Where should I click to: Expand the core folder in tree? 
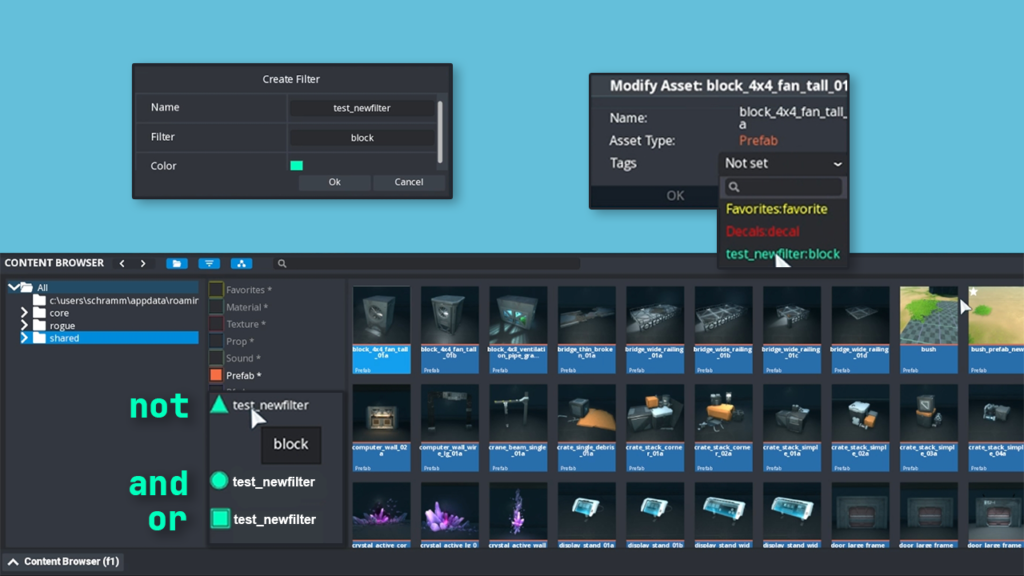click(25, 313)
